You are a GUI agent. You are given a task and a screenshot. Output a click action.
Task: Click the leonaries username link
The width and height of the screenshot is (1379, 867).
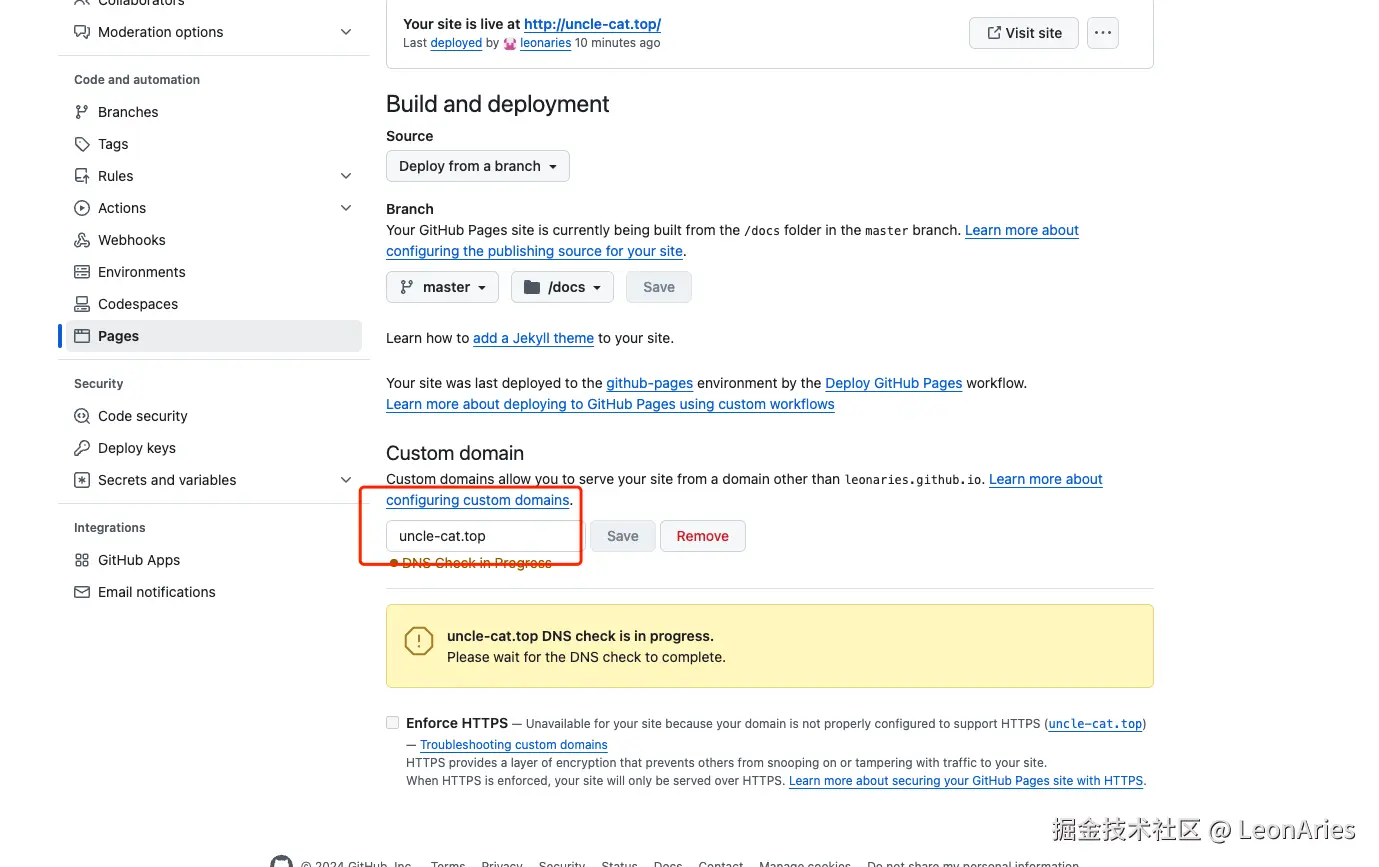pos(546,43)
